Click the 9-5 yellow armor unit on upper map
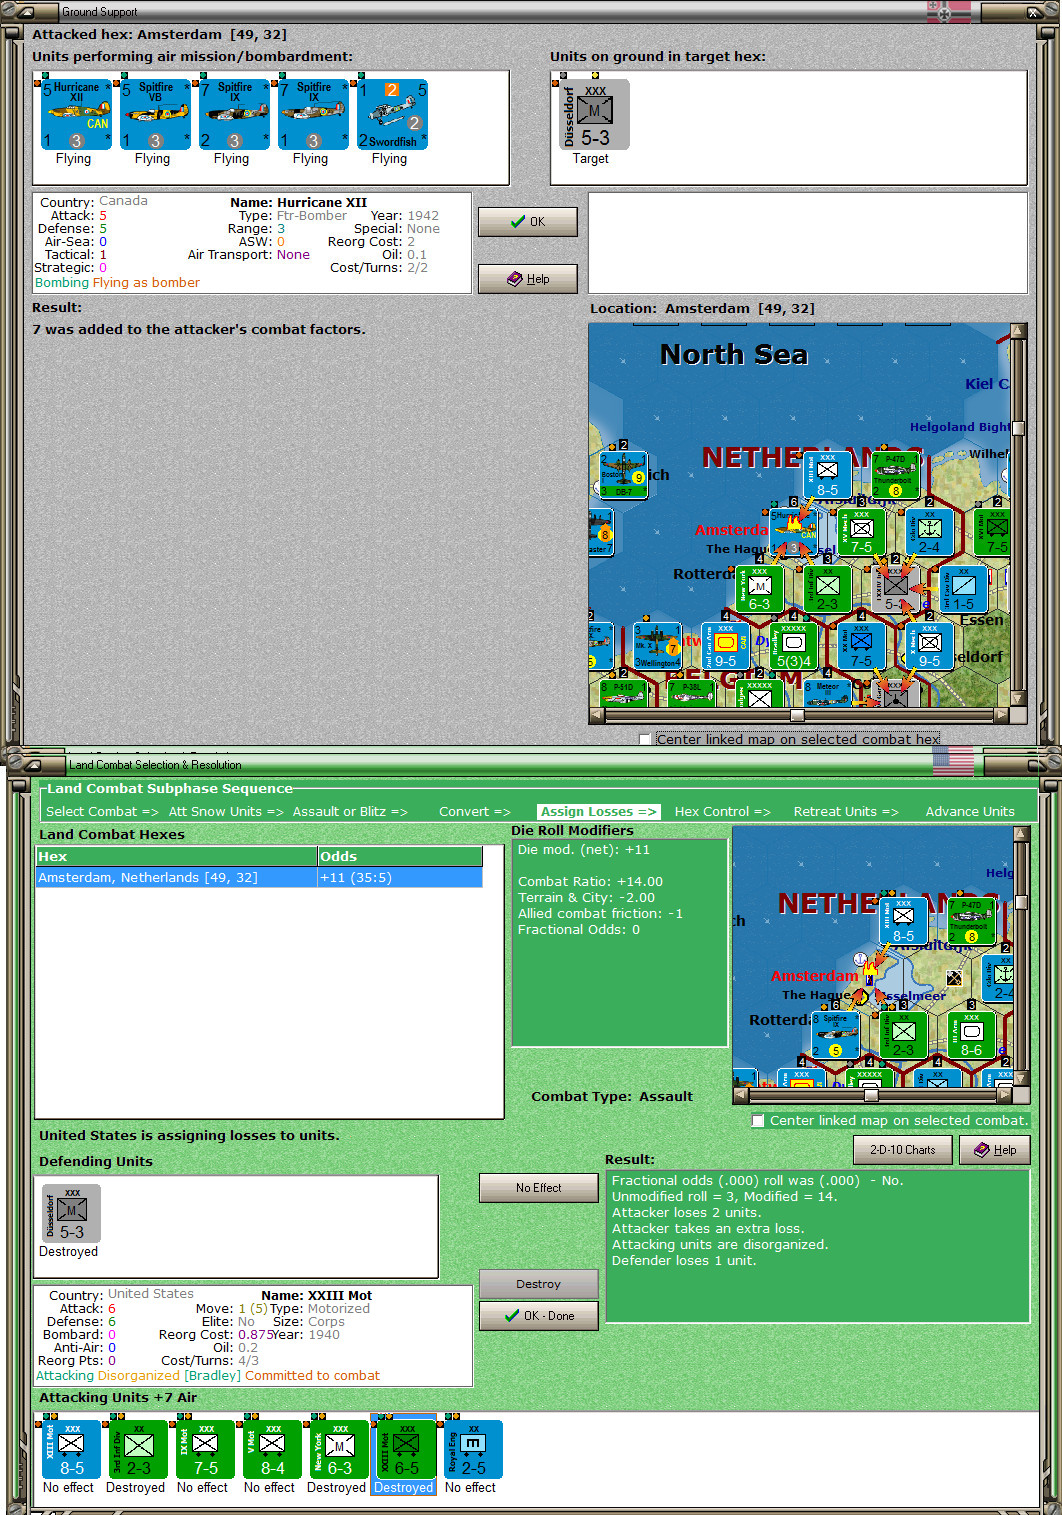This screenshot has height=1515, width=1062. pyautogui.click(x=726, y=646)
